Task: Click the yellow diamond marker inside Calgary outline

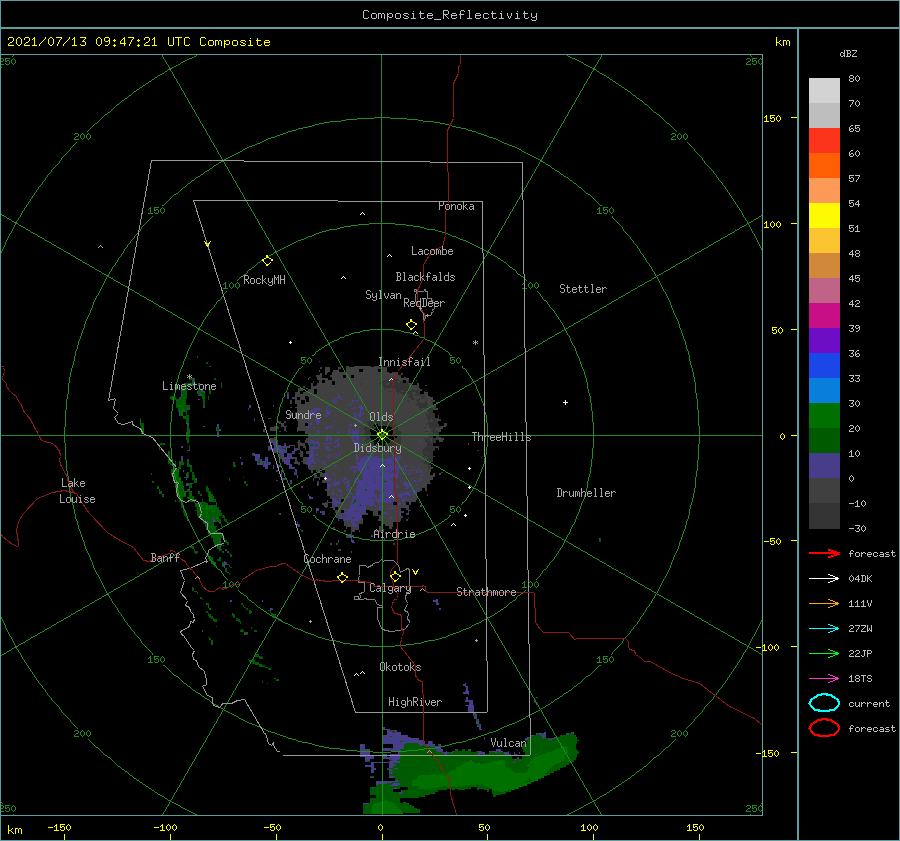Action: click(395, 576)
